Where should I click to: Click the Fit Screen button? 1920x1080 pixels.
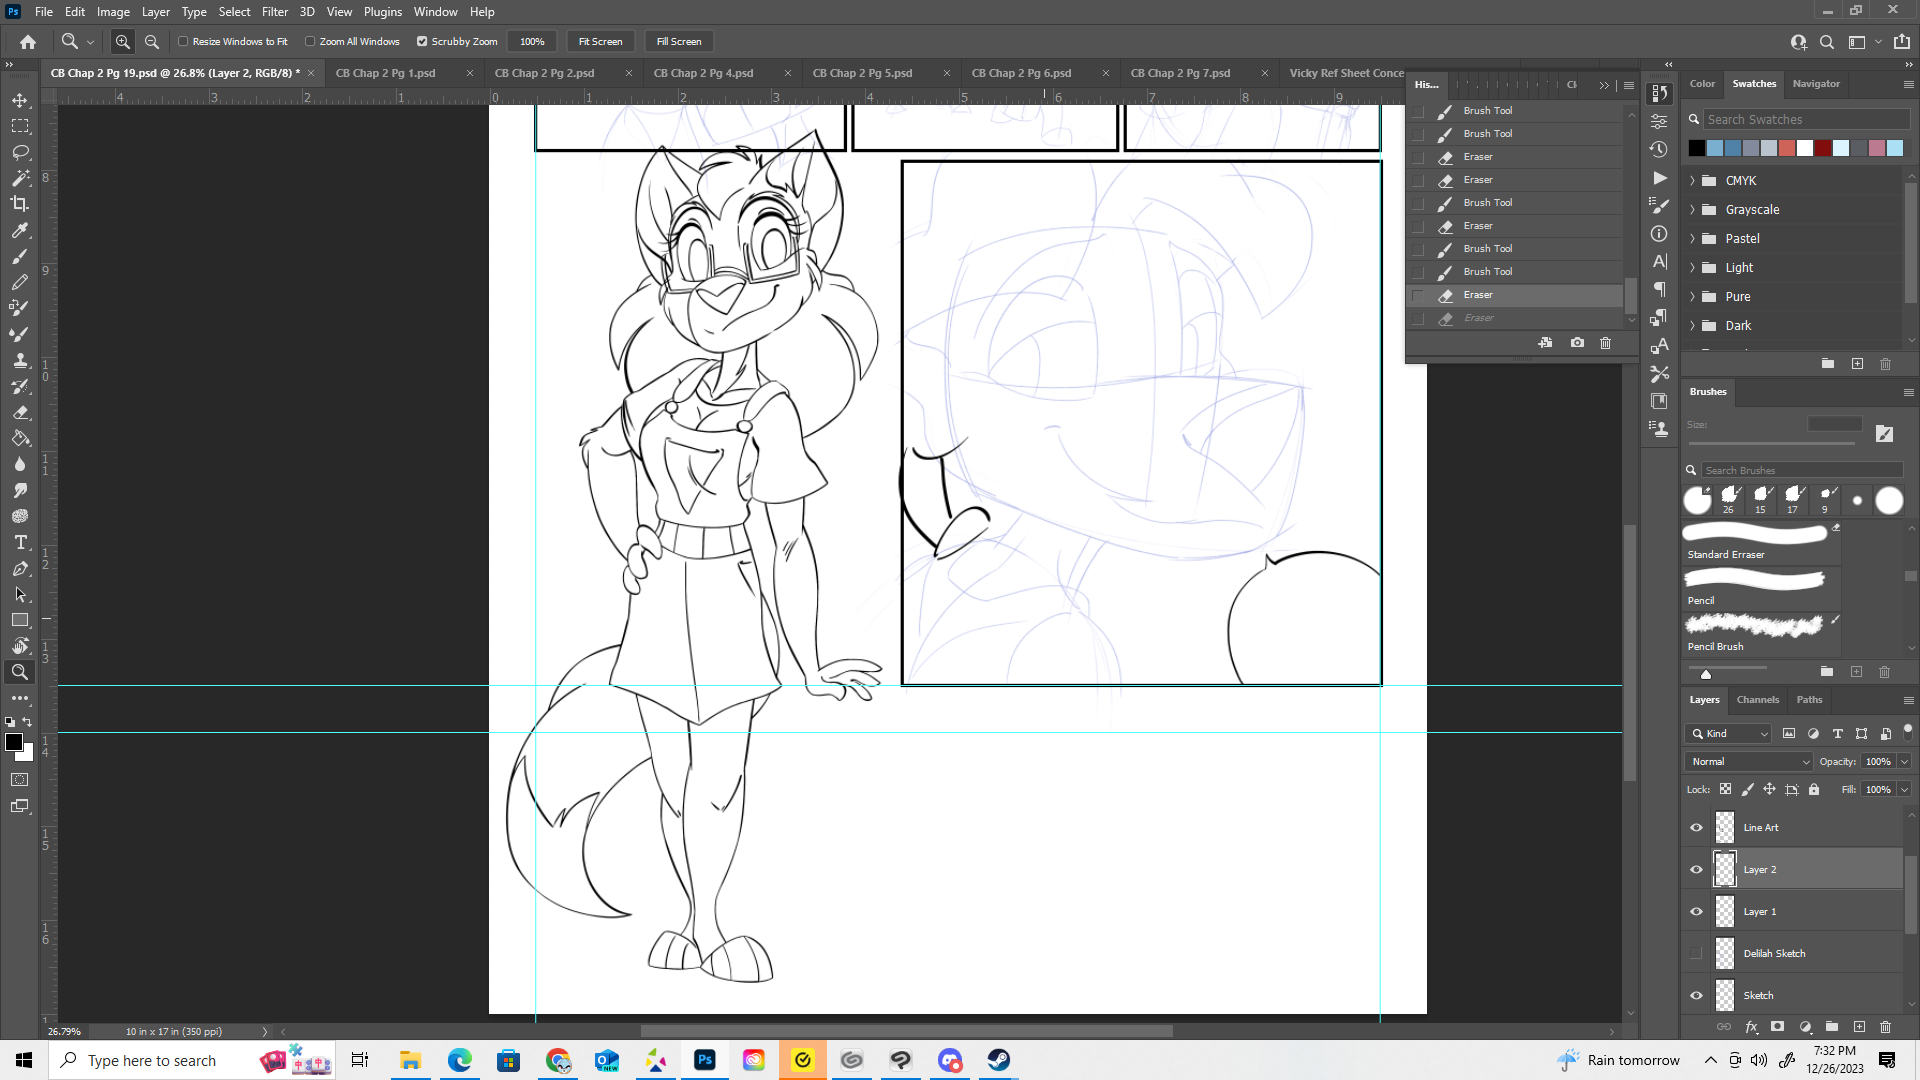click(600, 42)
